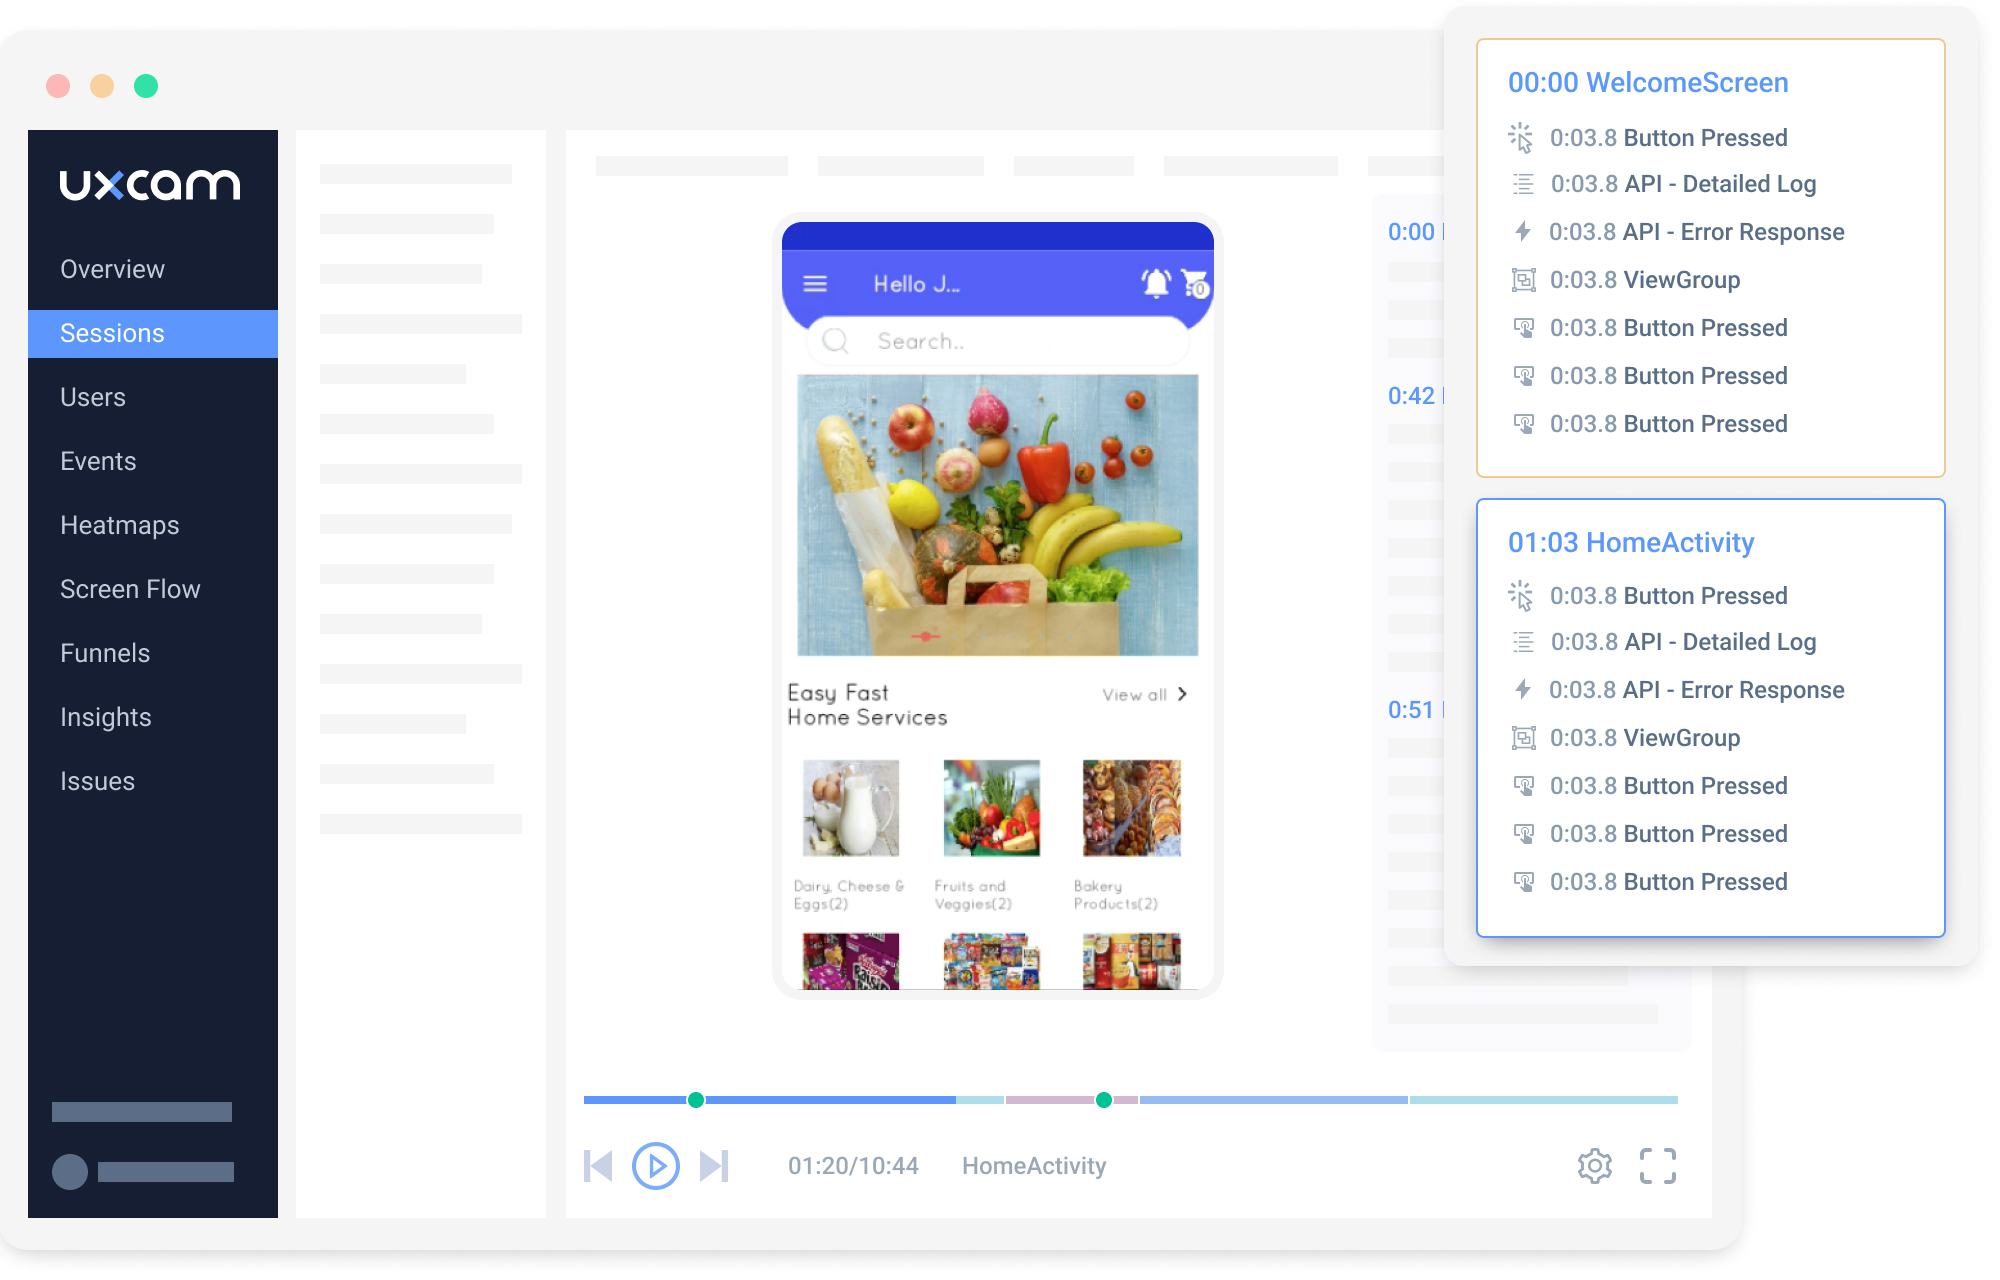Click the play button in player controls
The image size is (2000, 1280).
[x=656, y=1166]
